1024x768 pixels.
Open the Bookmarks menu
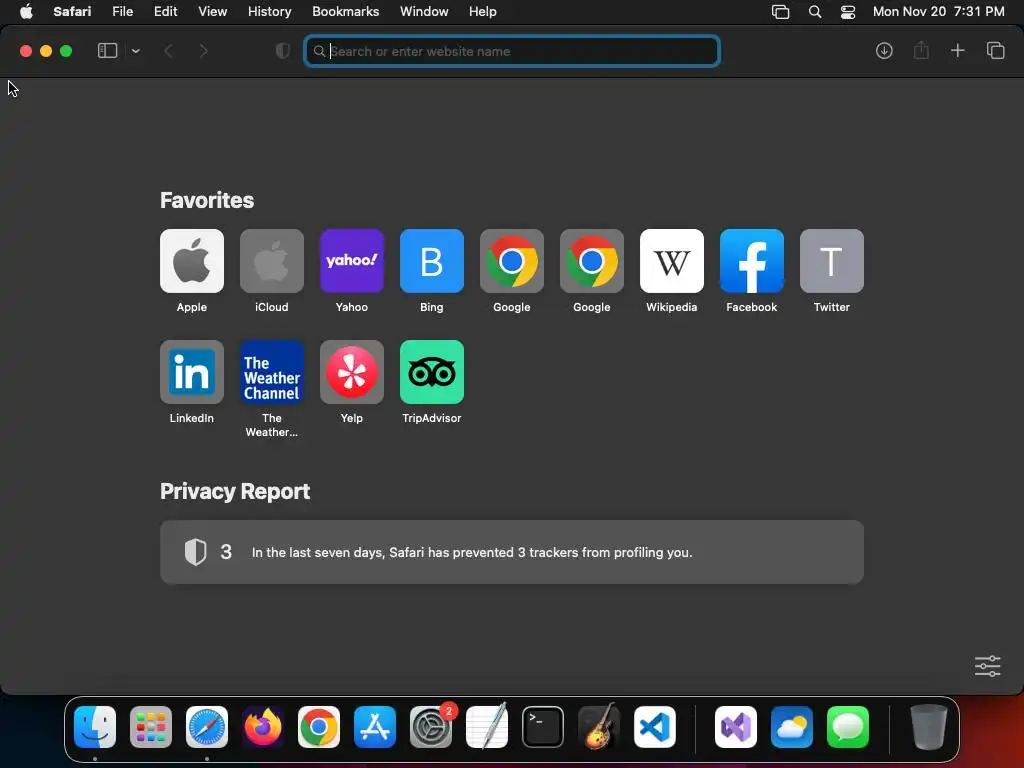[x=345, y=12]
